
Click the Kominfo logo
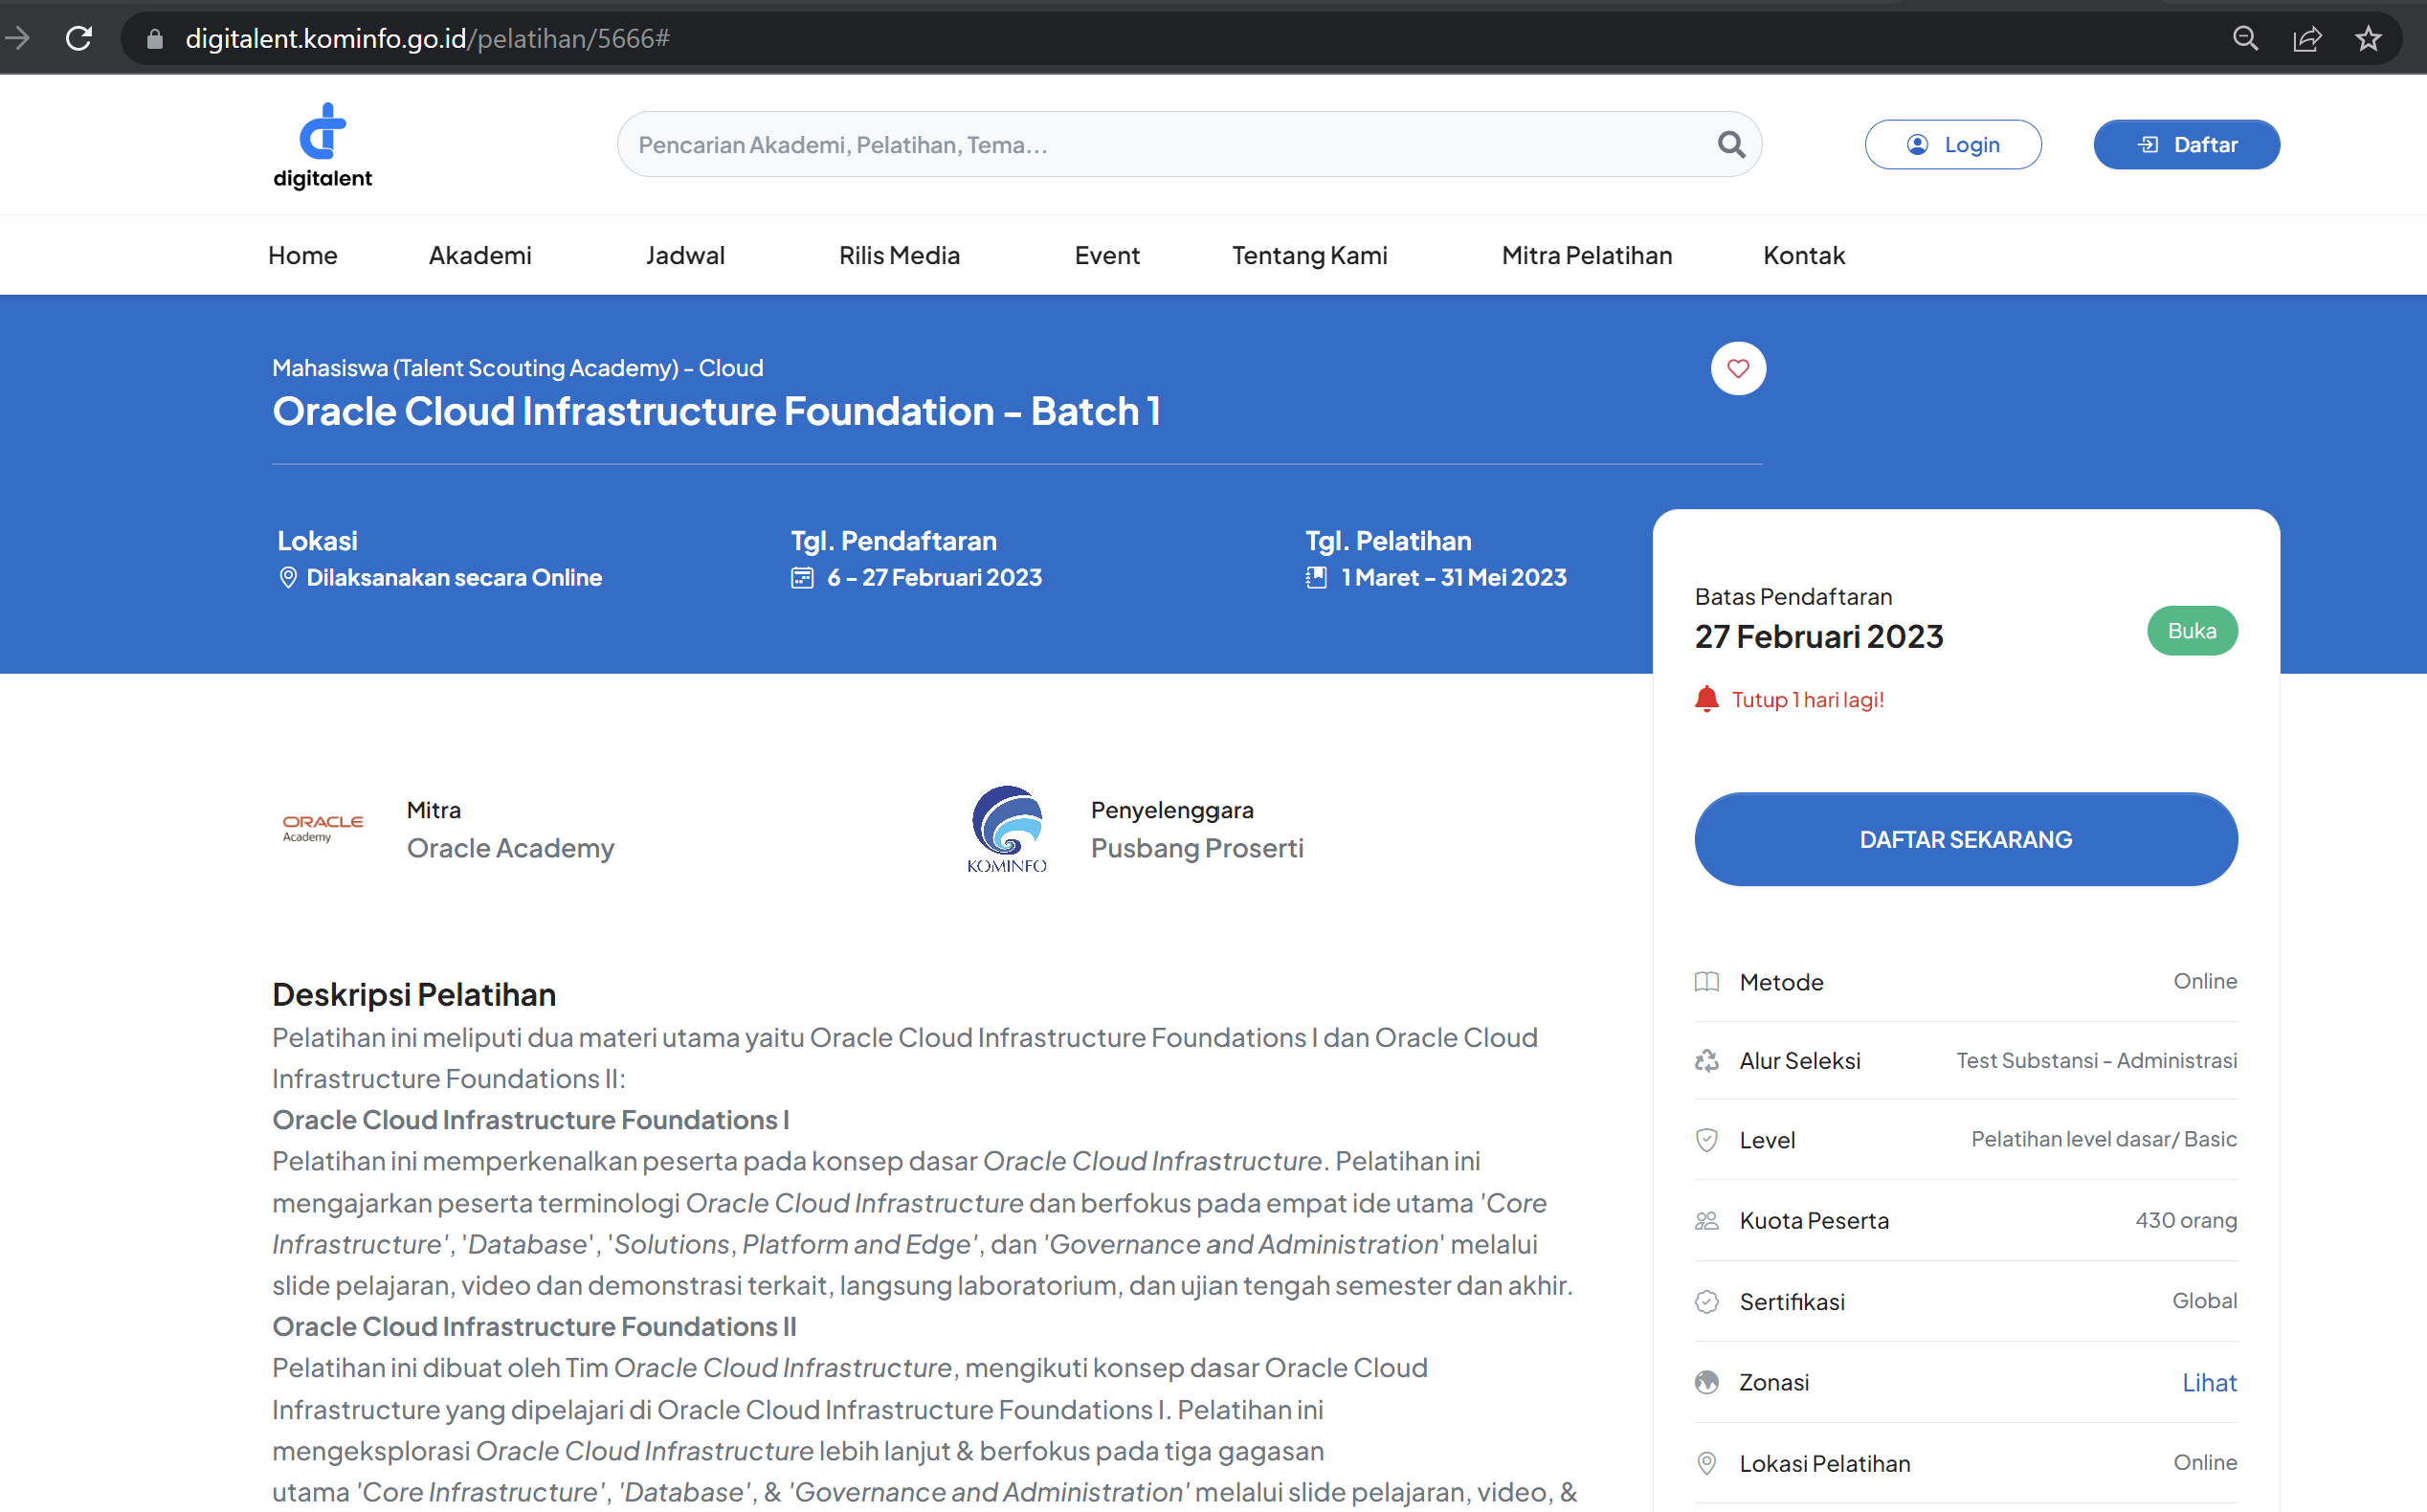1006,828
